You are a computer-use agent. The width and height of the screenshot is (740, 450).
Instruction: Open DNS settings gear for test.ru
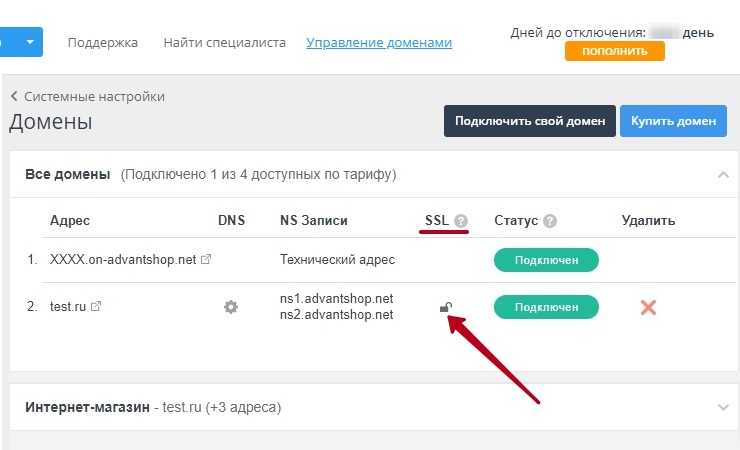231,307
